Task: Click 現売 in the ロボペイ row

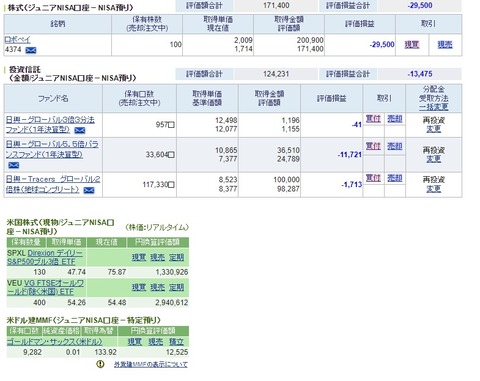Action: coord(445,45)
